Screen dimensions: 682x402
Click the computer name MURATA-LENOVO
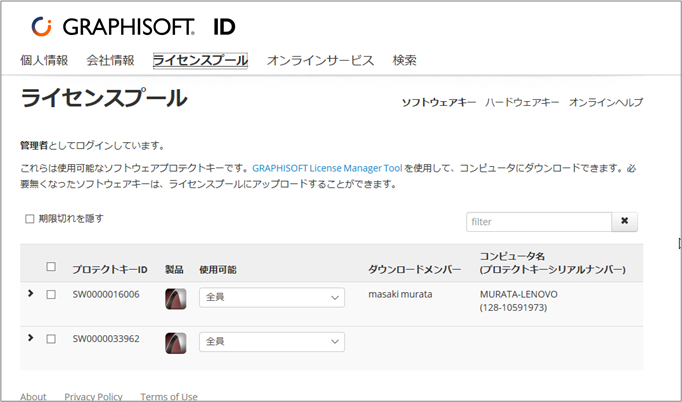tap(518, 295)
